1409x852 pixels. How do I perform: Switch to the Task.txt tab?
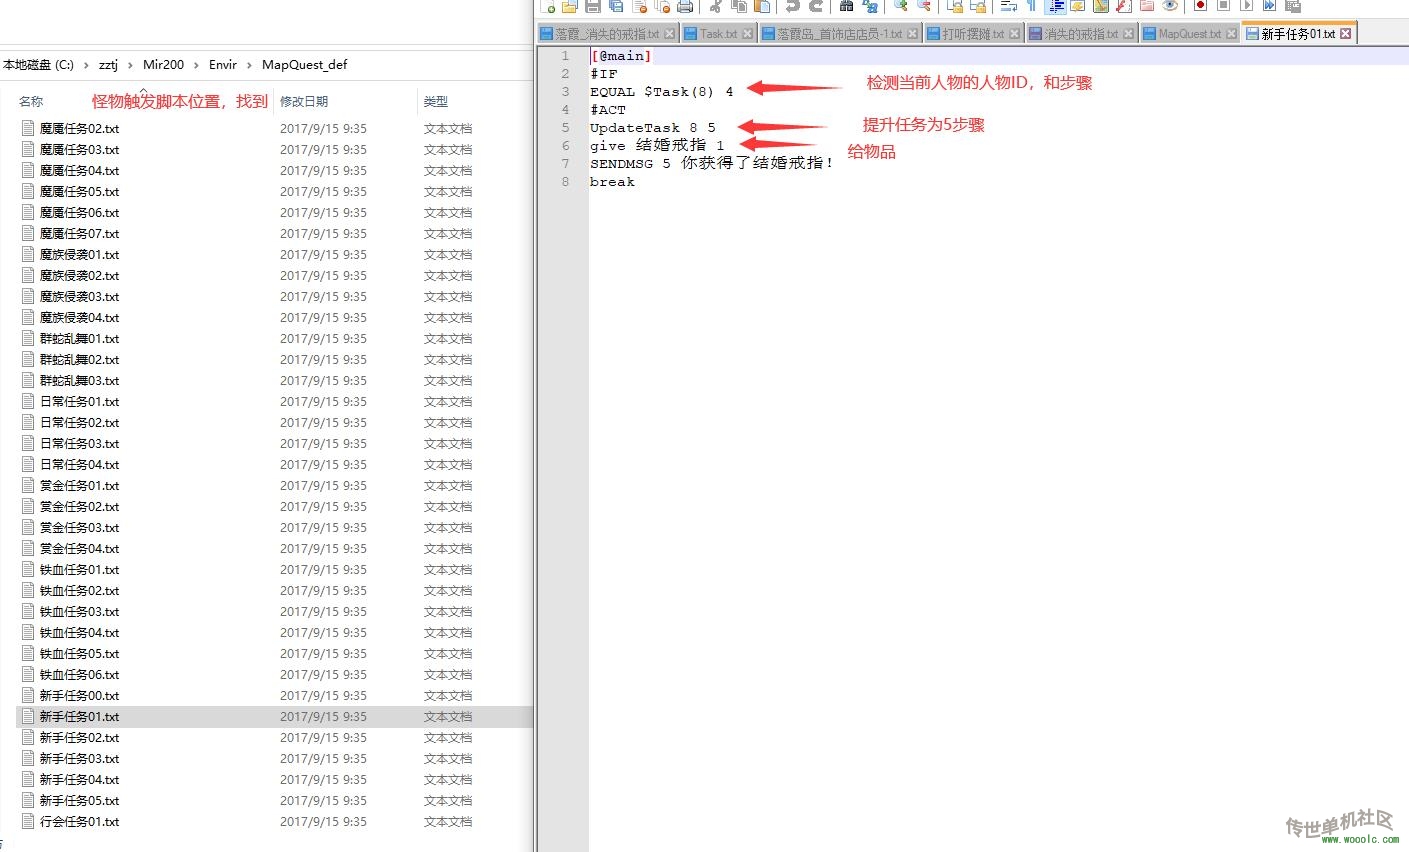point(718,34)
